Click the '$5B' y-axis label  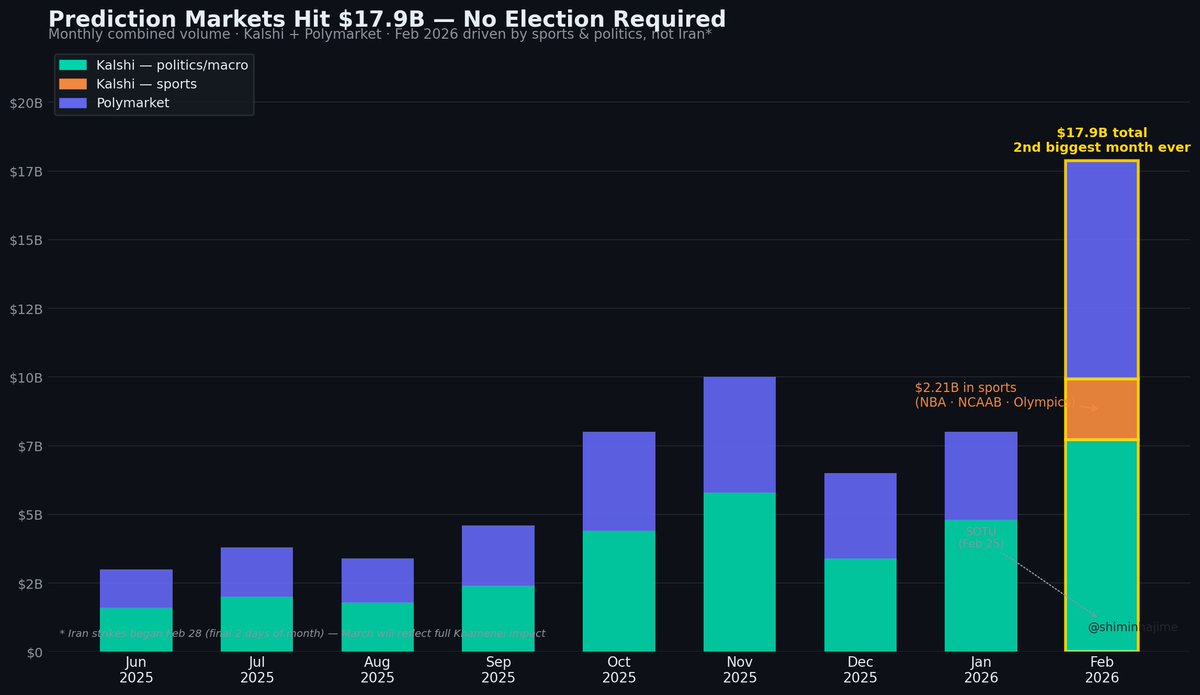pyautogui.click(x=29, y=515)
